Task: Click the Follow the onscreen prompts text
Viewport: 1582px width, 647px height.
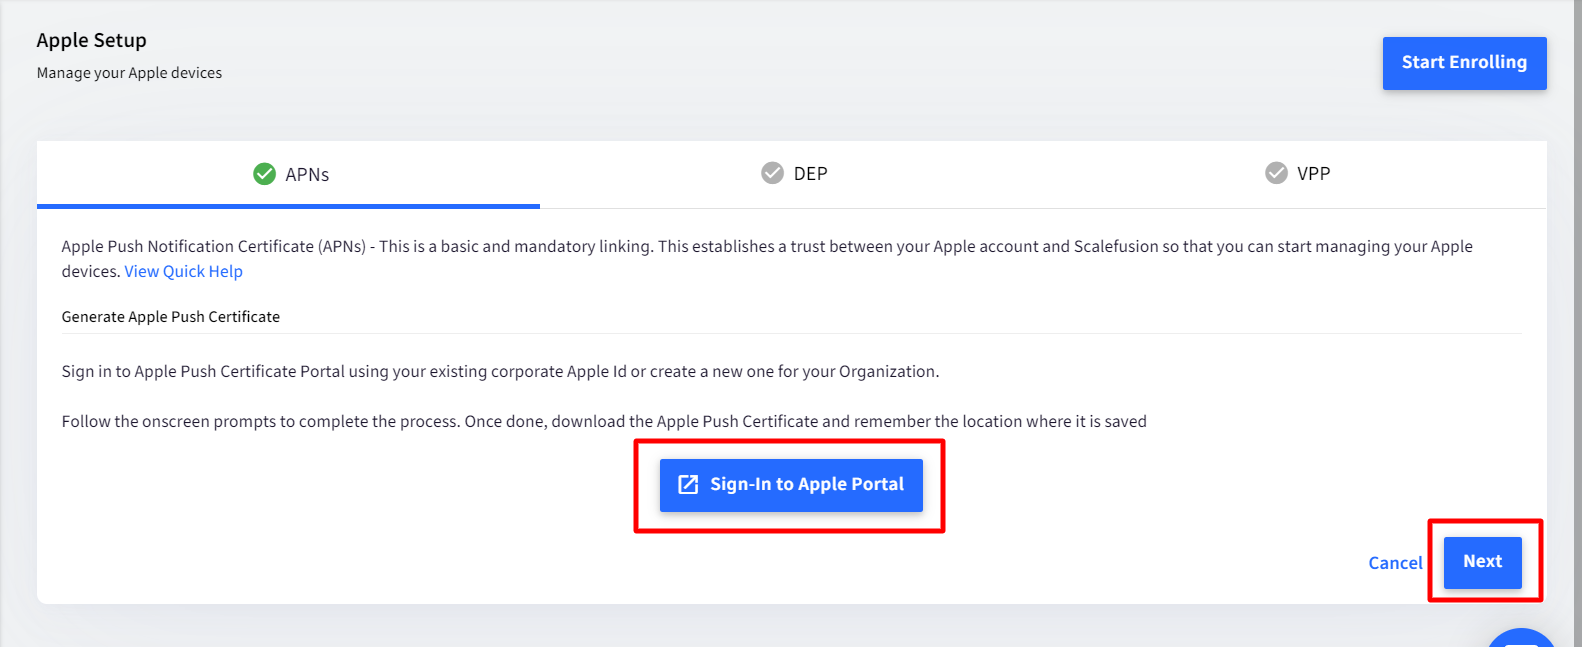Action: [x=604, y=422]
